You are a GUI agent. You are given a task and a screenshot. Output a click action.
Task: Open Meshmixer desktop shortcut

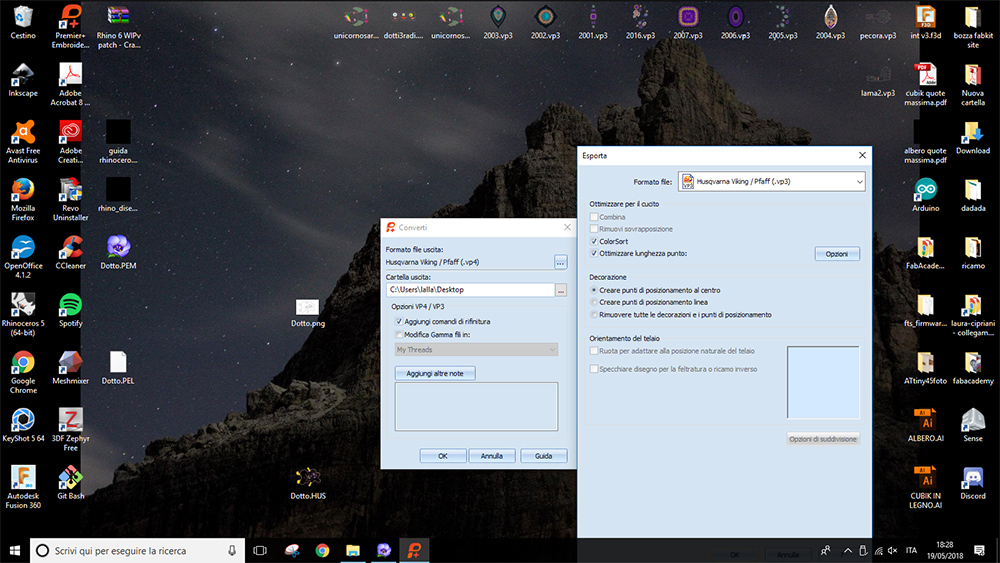[70, 362]
